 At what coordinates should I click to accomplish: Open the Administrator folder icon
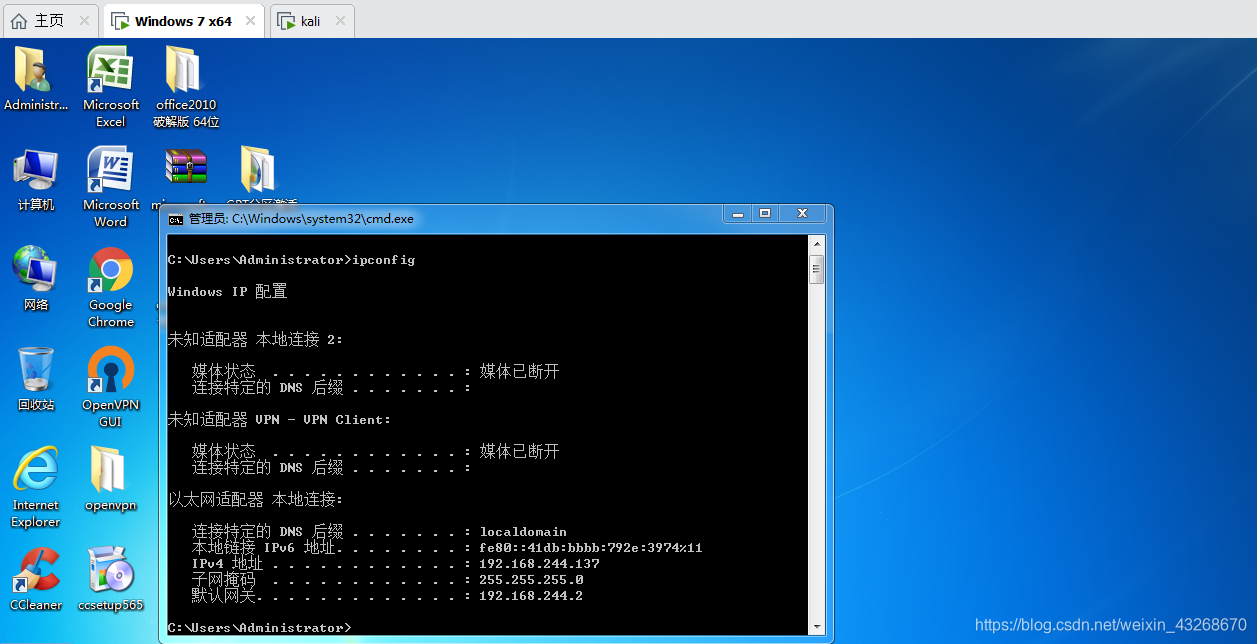click(35, 72)
